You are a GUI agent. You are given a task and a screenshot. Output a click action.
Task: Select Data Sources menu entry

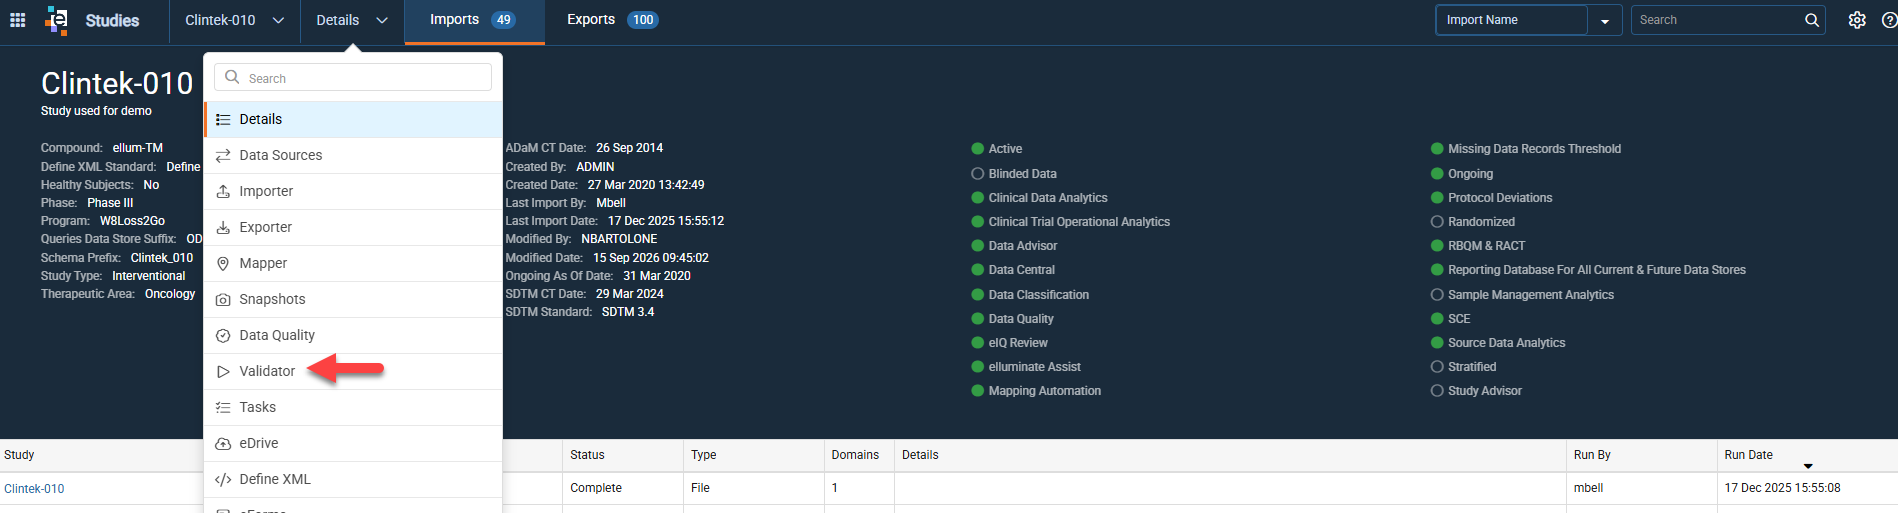tap(353, 155)
